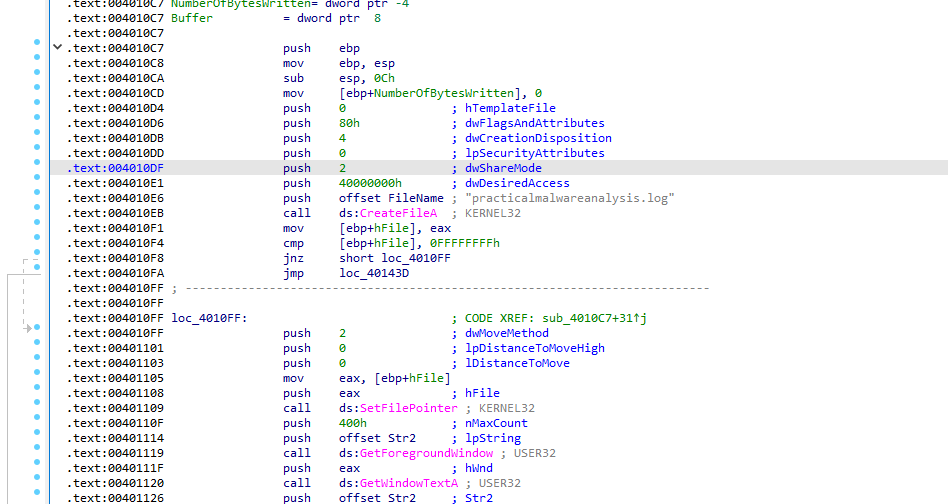Toggle breakpoint dot on the sub esp, 0Ch line
The width and height of the screenshot is (948, 504).
pos(37,72)
